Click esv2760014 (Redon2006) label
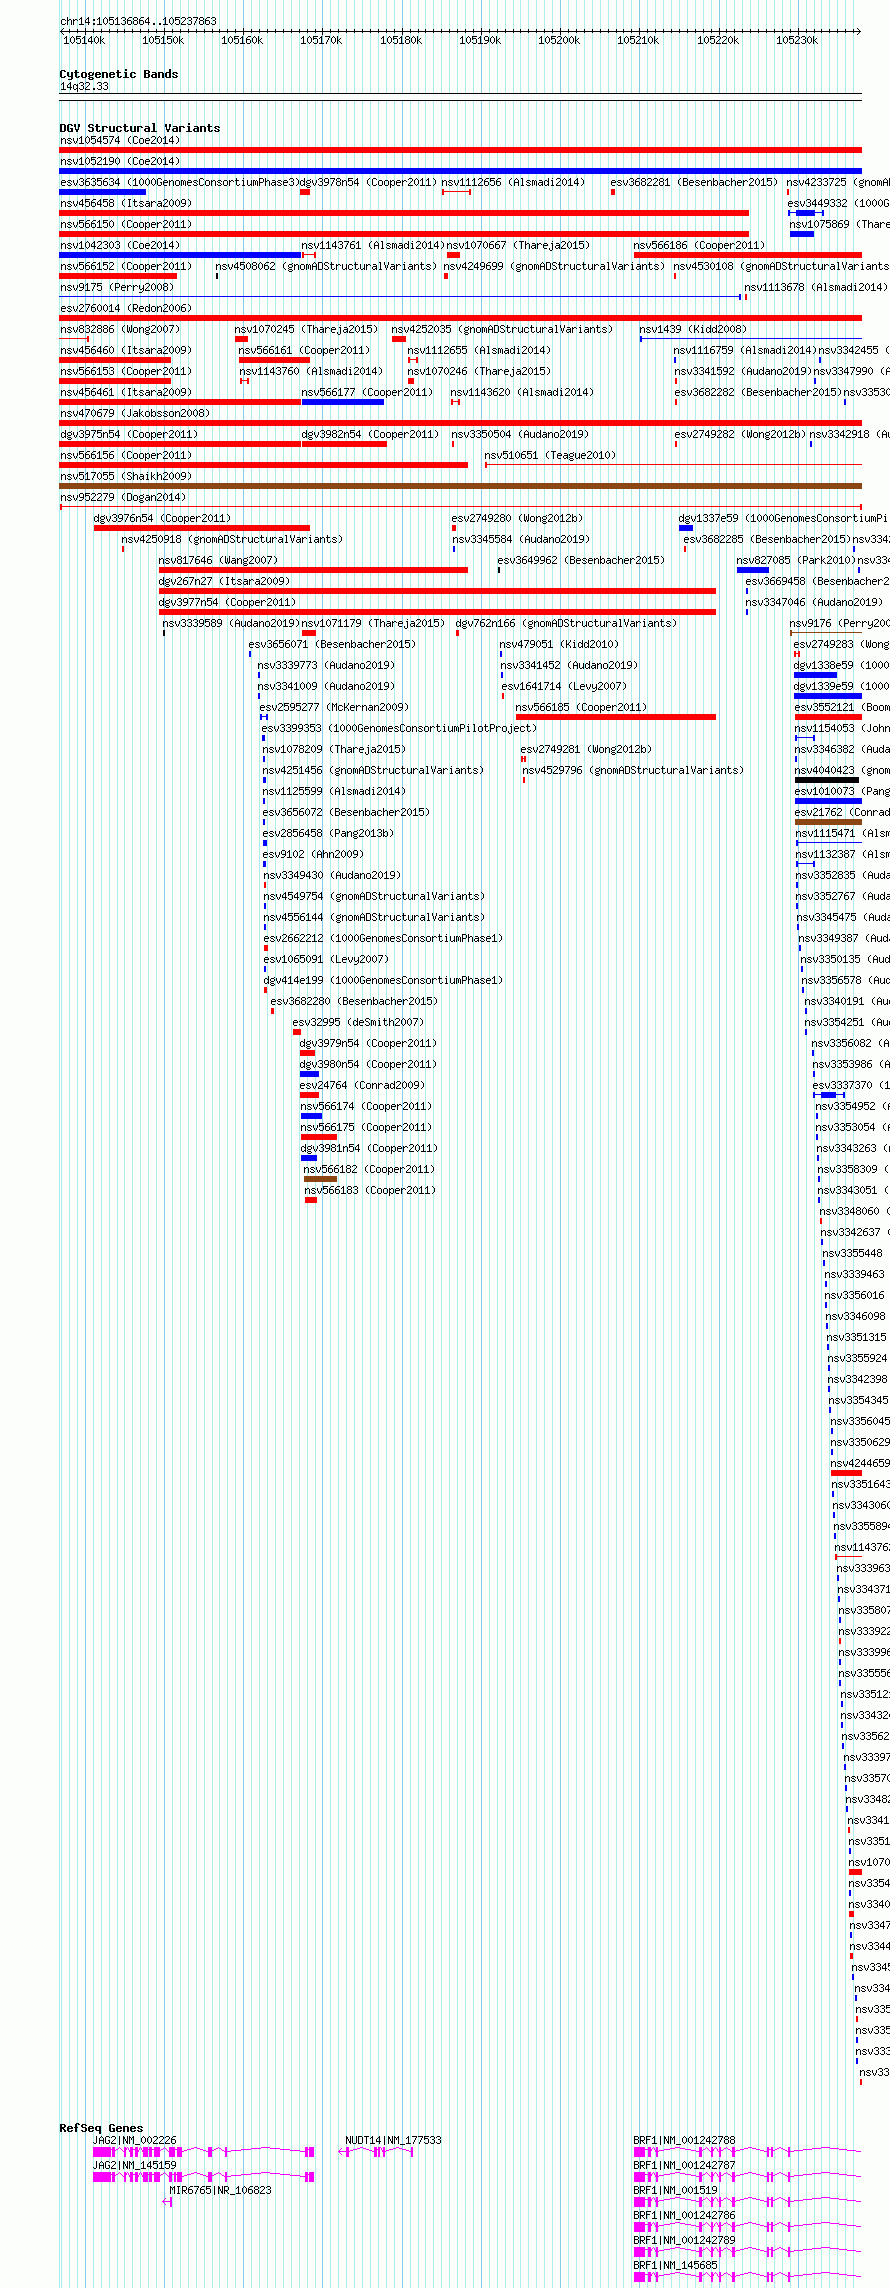Screen dimensions: 890x2288 (126, 308)
